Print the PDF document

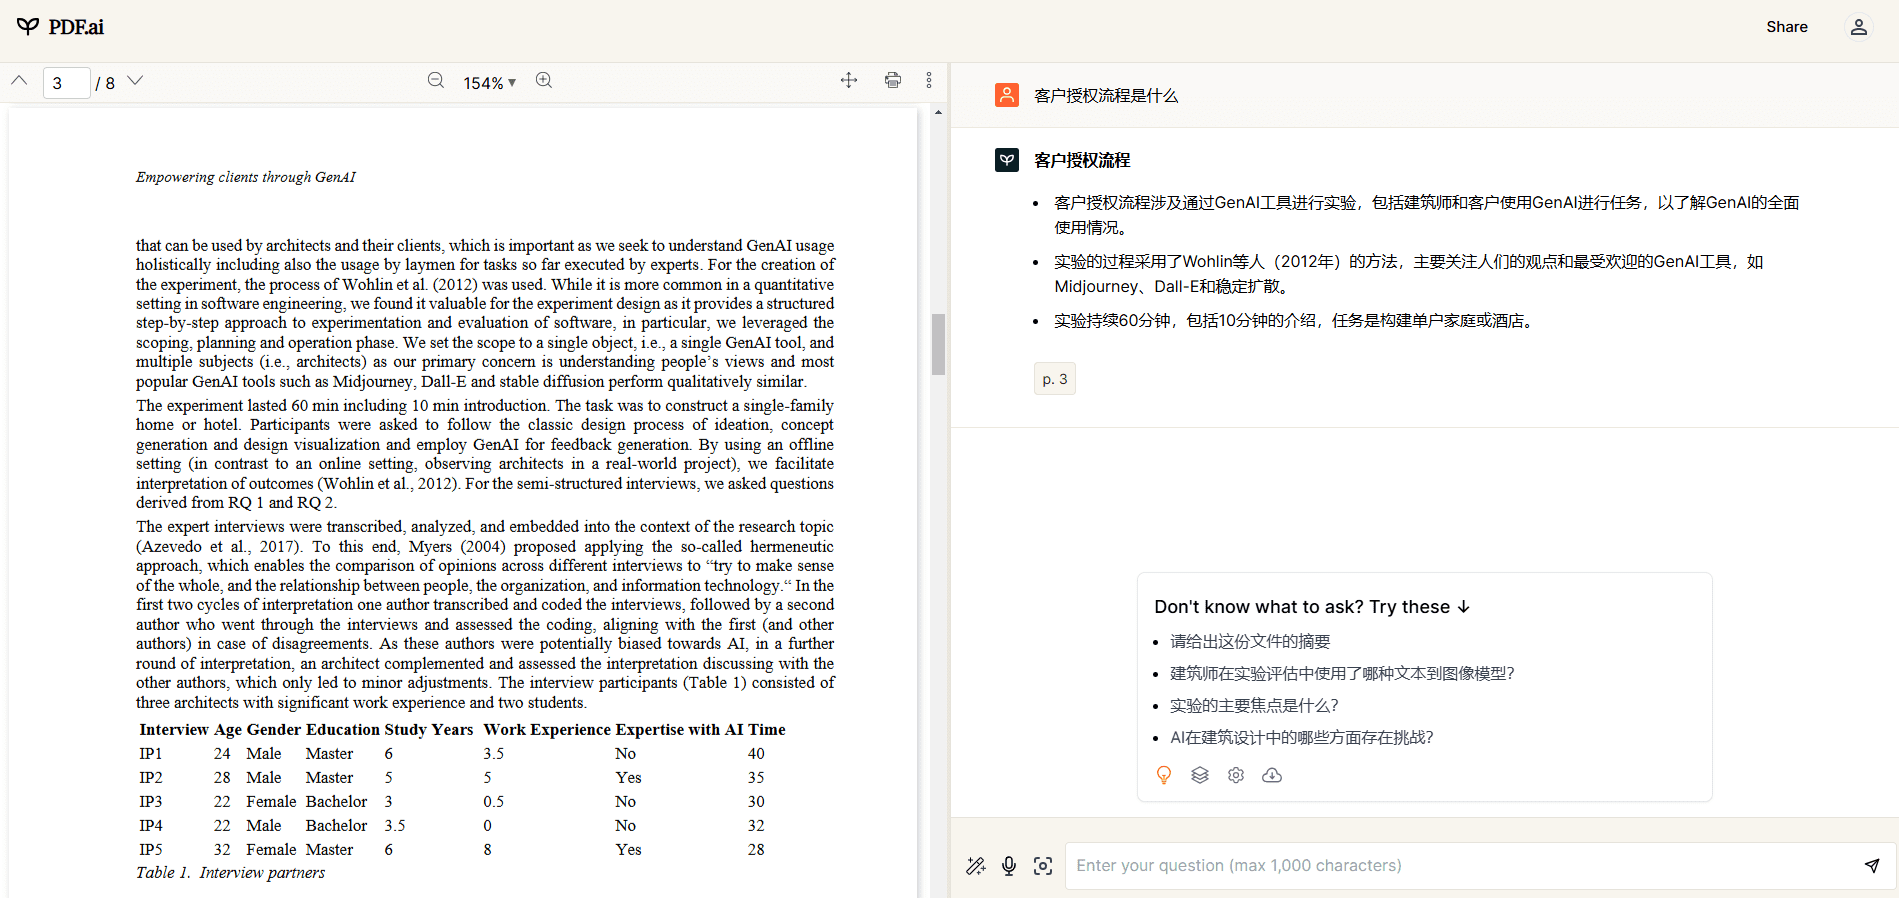coord(893,81)
